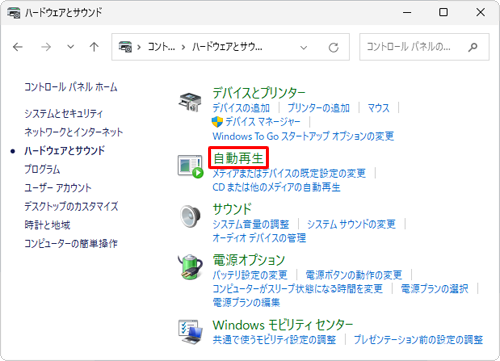Open the 電源オプション heading
500x361 pixels.
click(249, 260)
